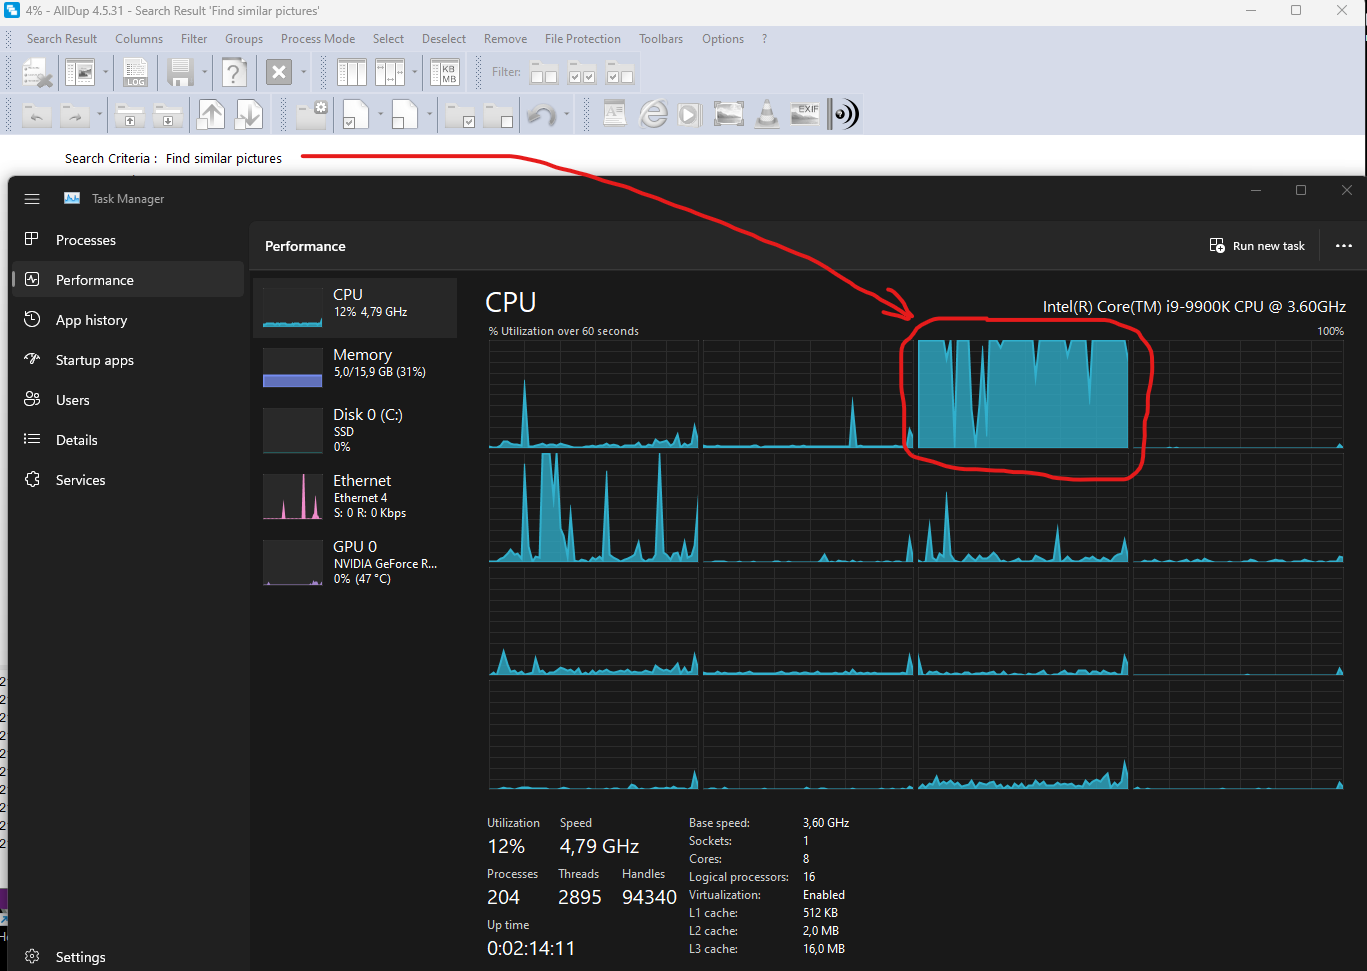Open the LOG file icon in toolbar
The width and height of the screenshot is (1367, 971).
pos(135,73)
